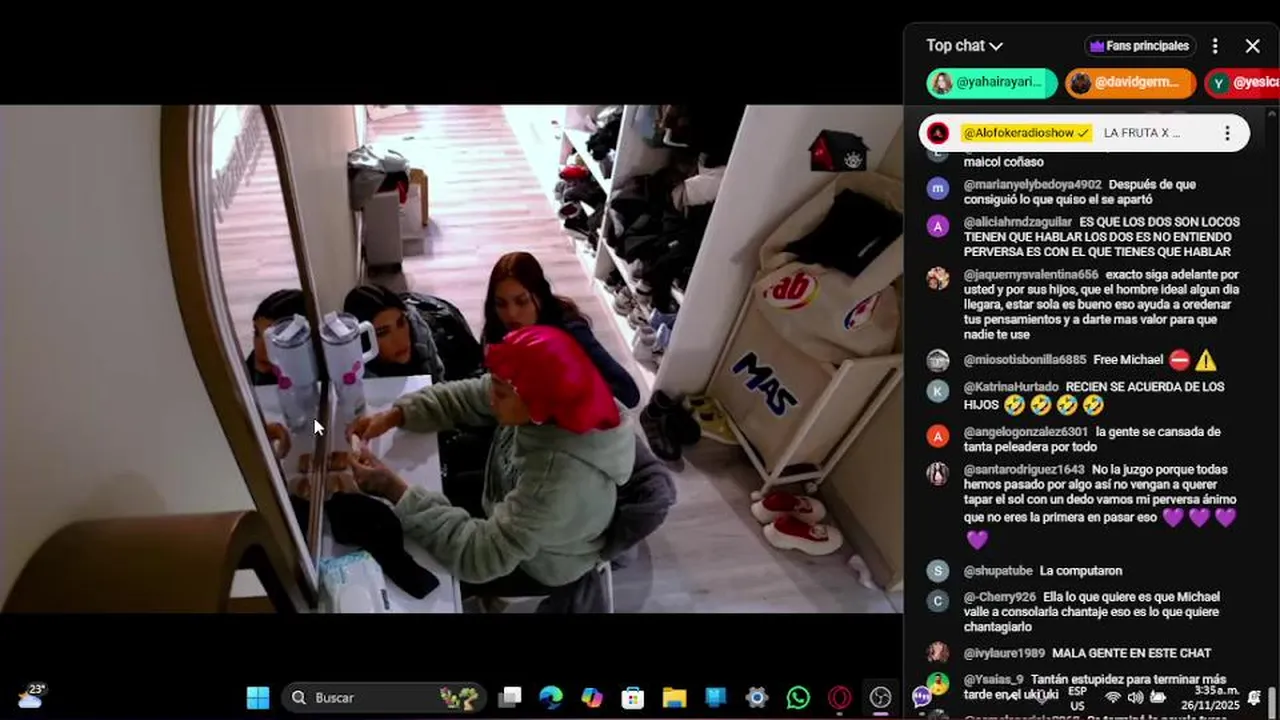
Task: Select 'Free Michael' chat message
Action: tap(1128, 360)
